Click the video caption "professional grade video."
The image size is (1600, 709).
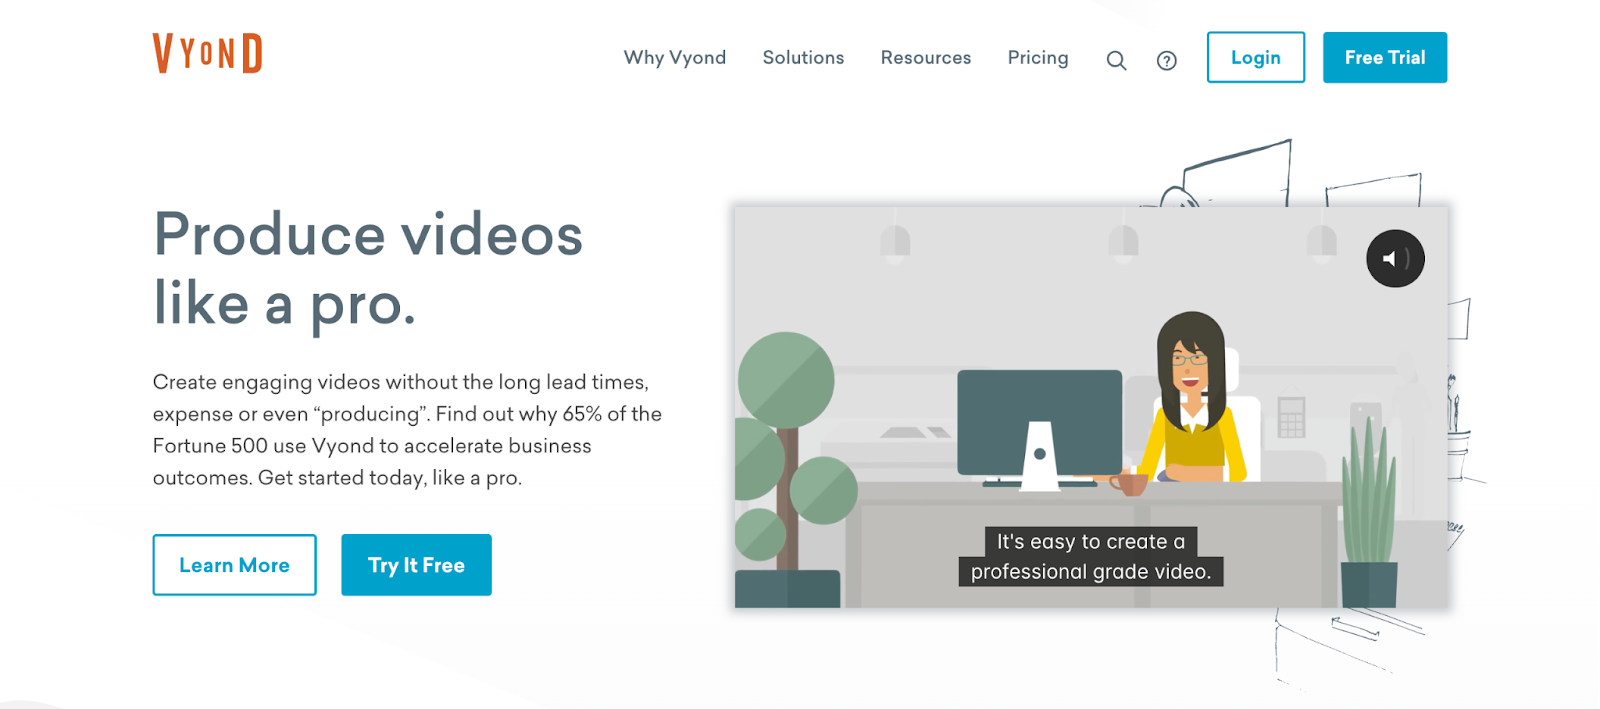(1091, 572)
